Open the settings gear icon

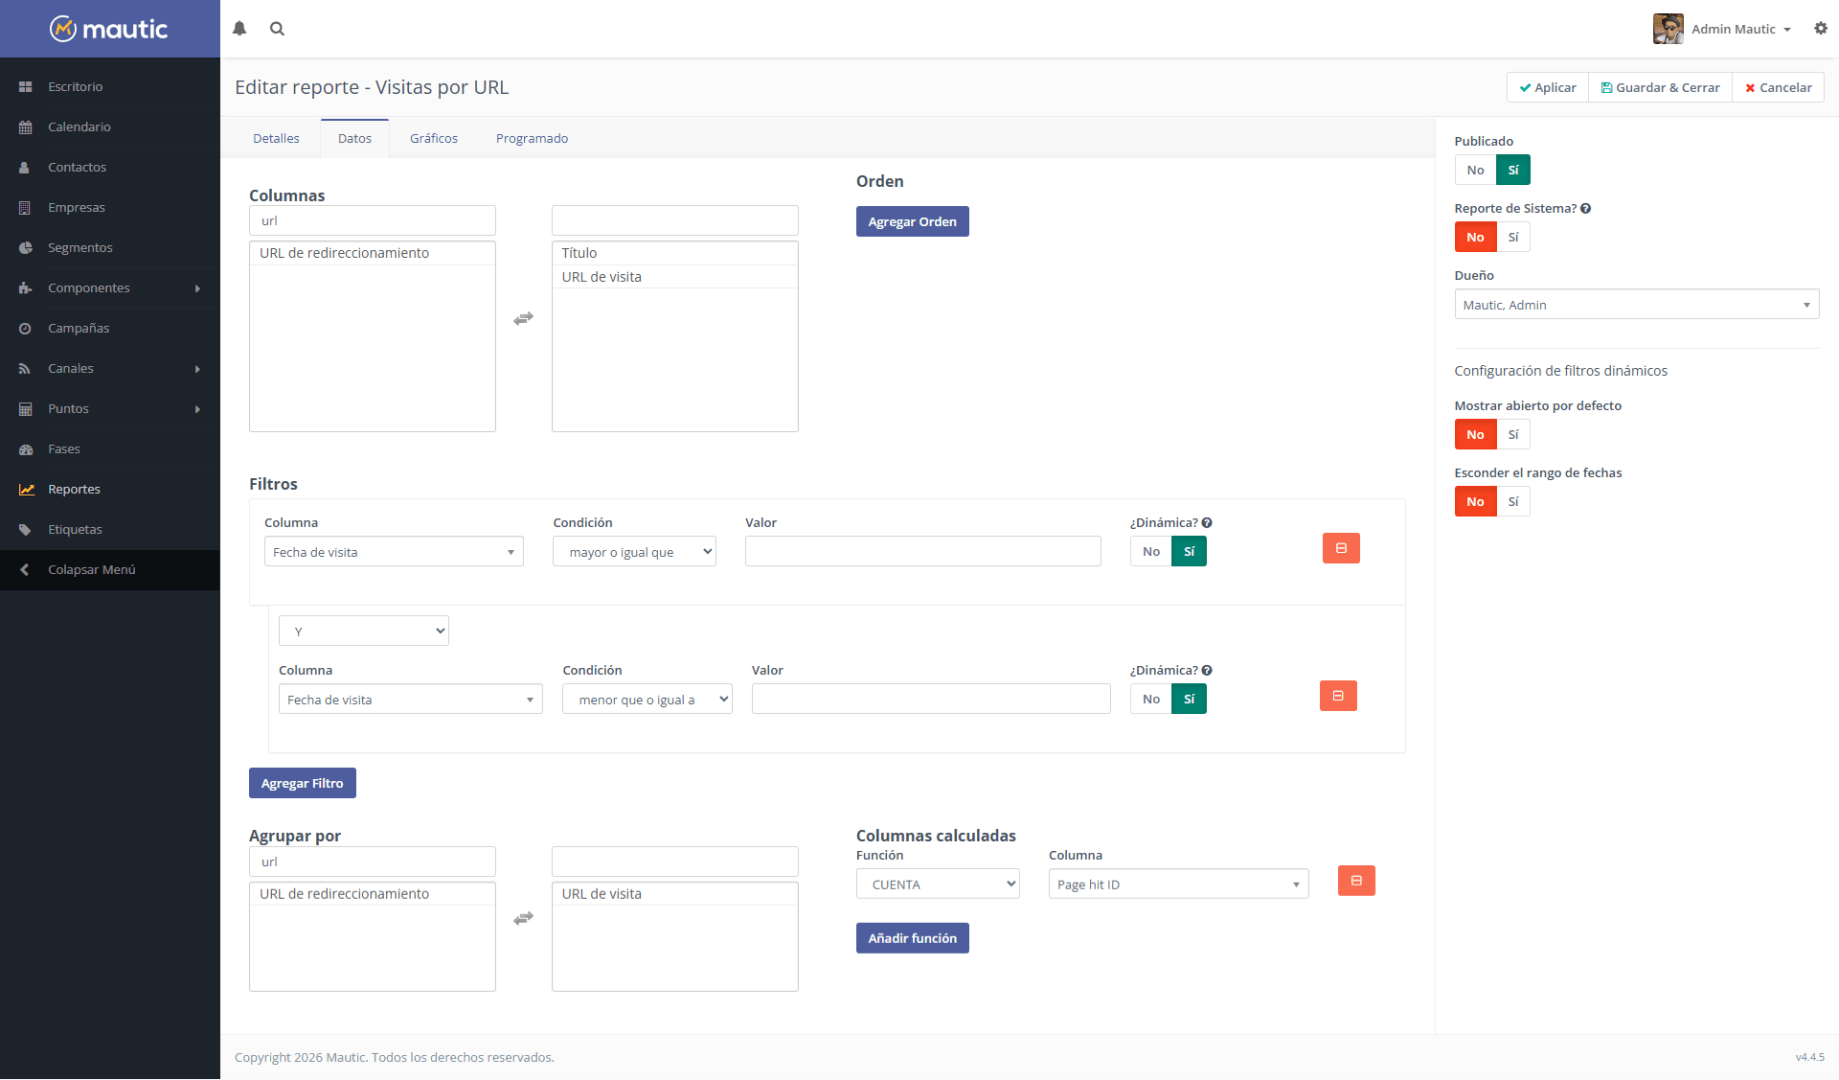pyautogui.click(x=1820, y=29)
